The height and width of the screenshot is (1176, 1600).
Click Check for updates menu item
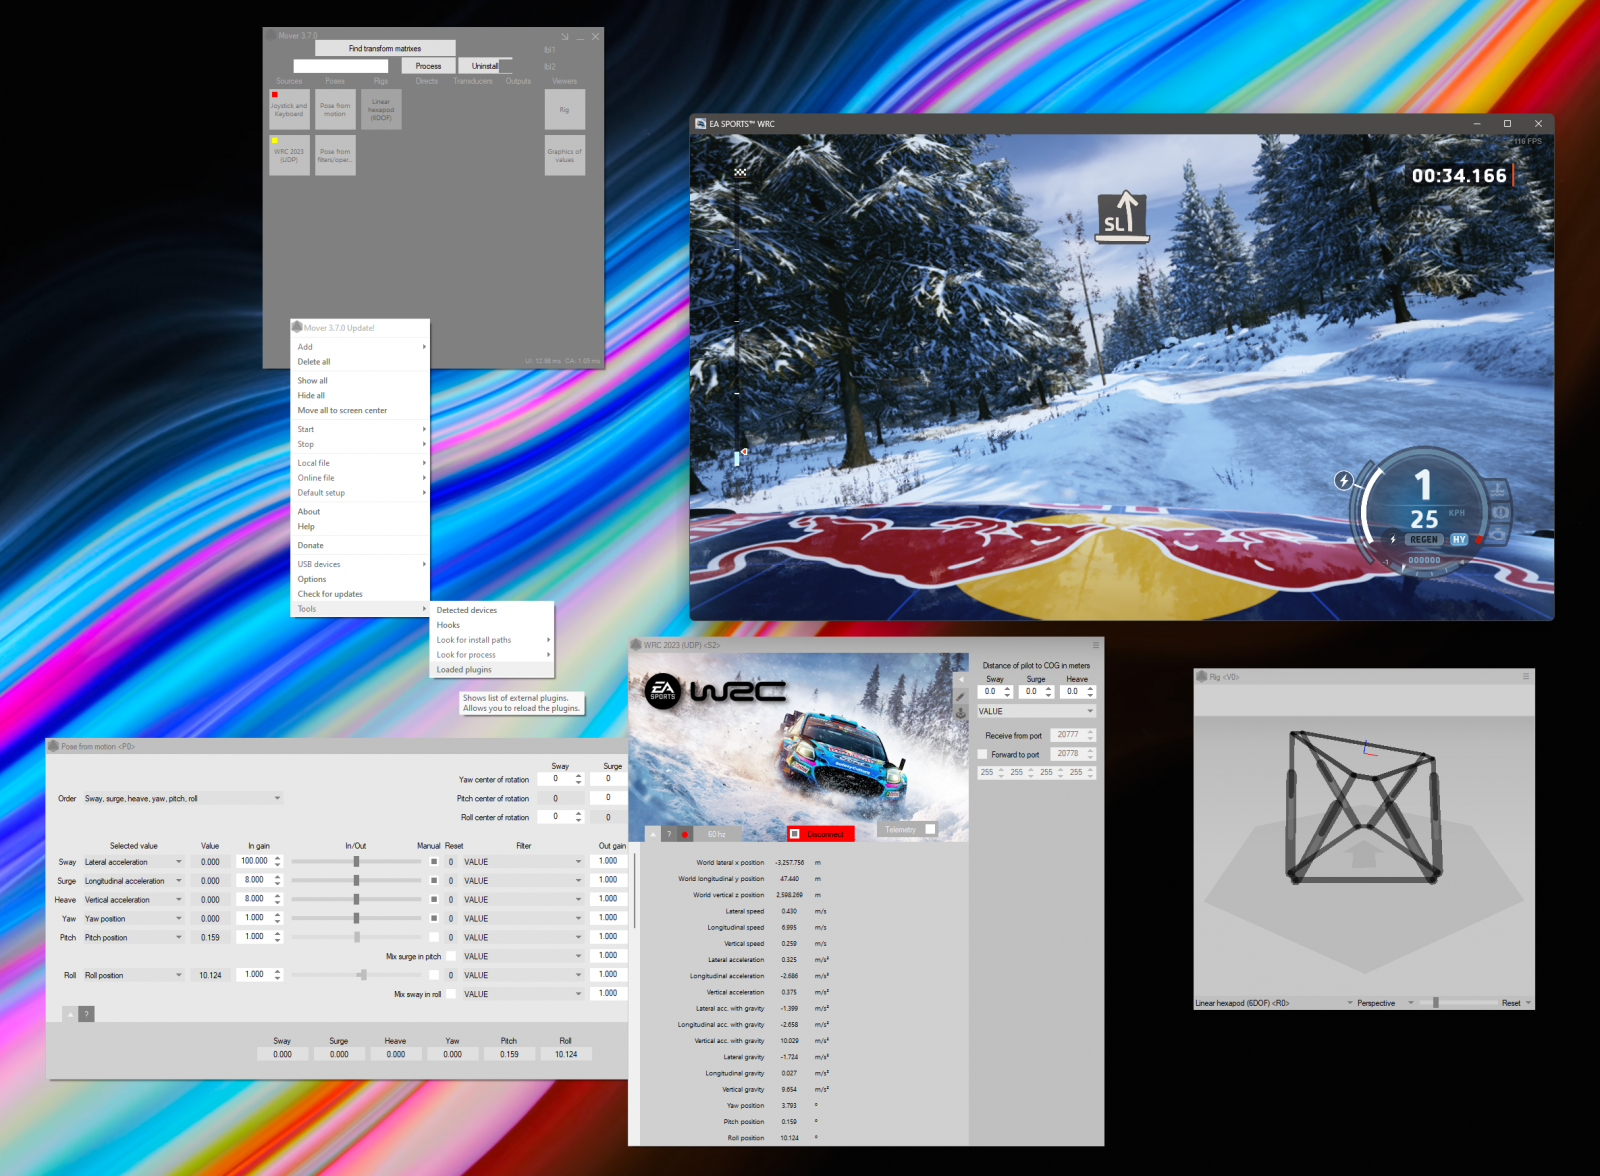[359, 594]
